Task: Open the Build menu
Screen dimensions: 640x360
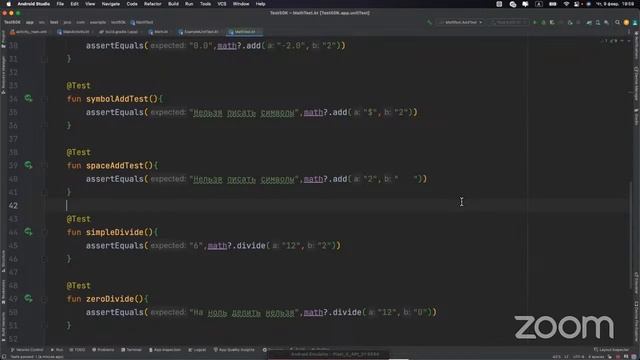Action: (173, 4)
